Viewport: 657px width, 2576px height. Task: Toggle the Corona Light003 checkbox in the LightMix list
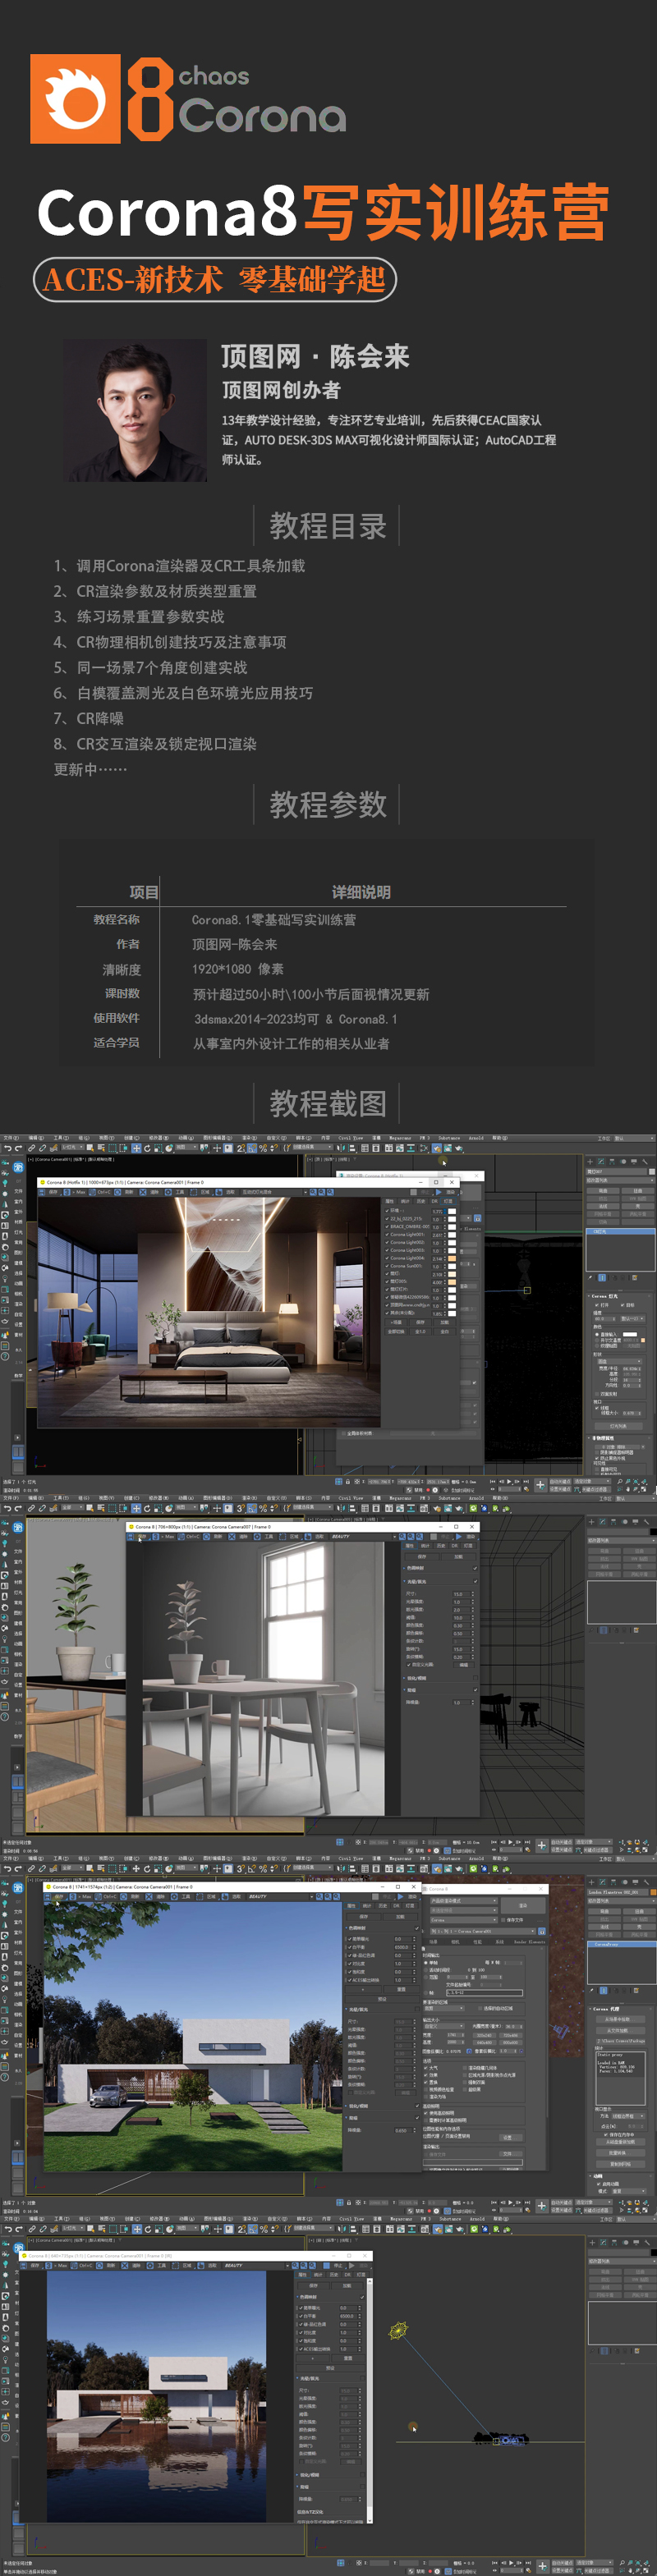388,1250
